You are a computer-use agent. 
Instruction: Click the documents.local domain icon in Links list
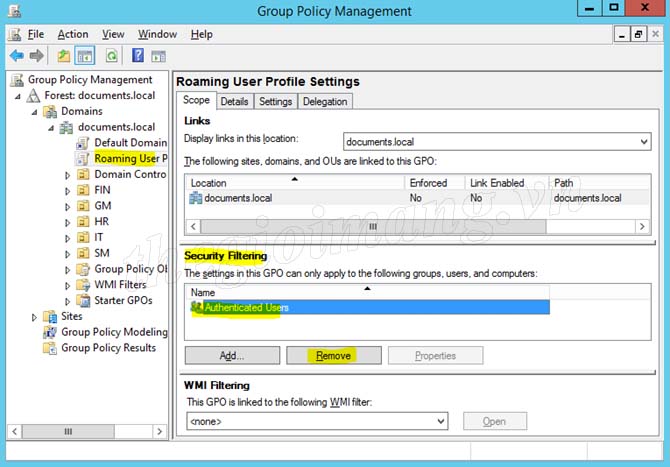(x=196, y=198)
